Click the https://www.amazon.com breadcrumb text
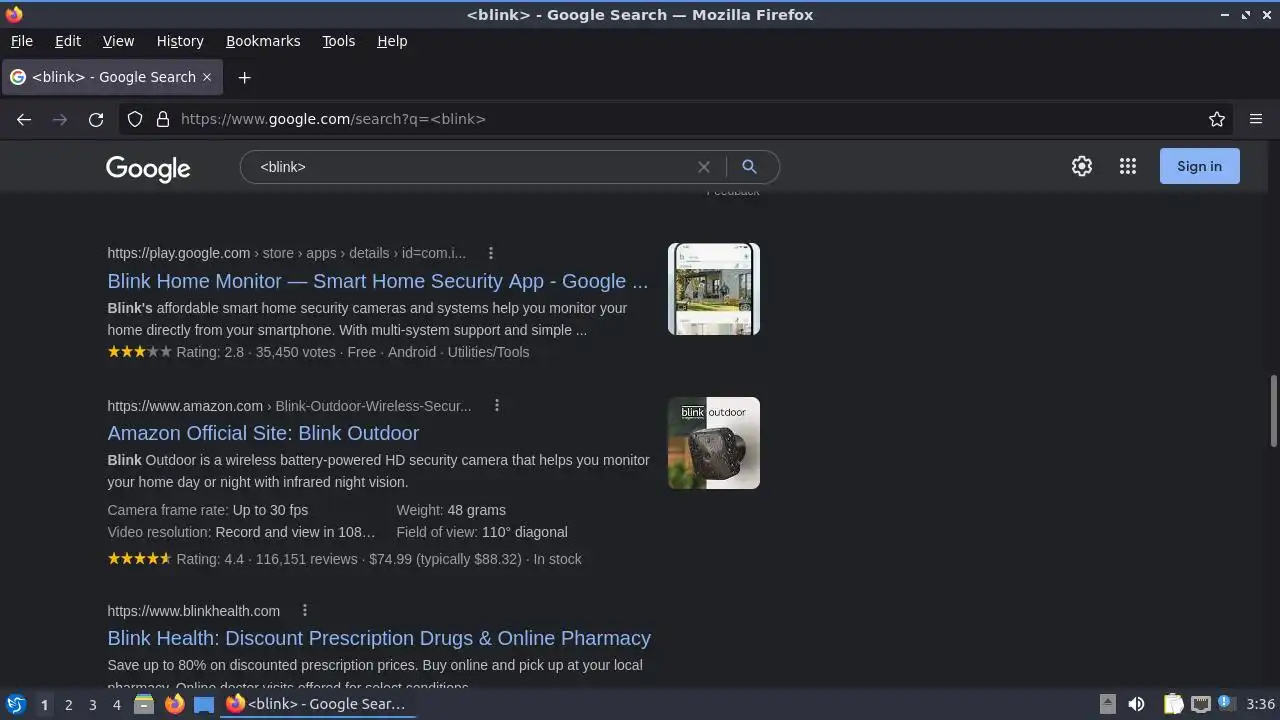 [x=185, y=405]
